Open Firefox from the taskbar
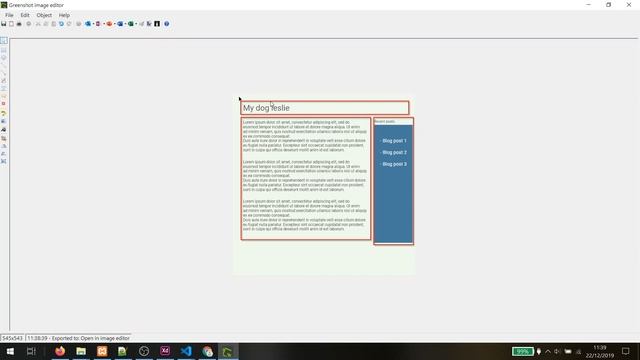Screen dimensions: 640x360 coord(60,351)
